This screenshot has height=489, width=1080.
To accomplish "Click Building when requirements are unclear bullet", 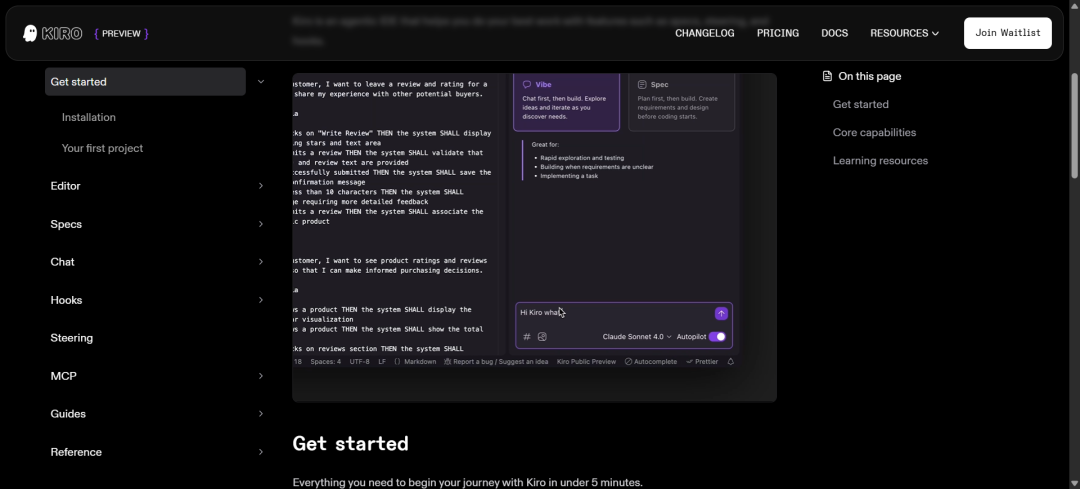I will [x=596, y=167].
